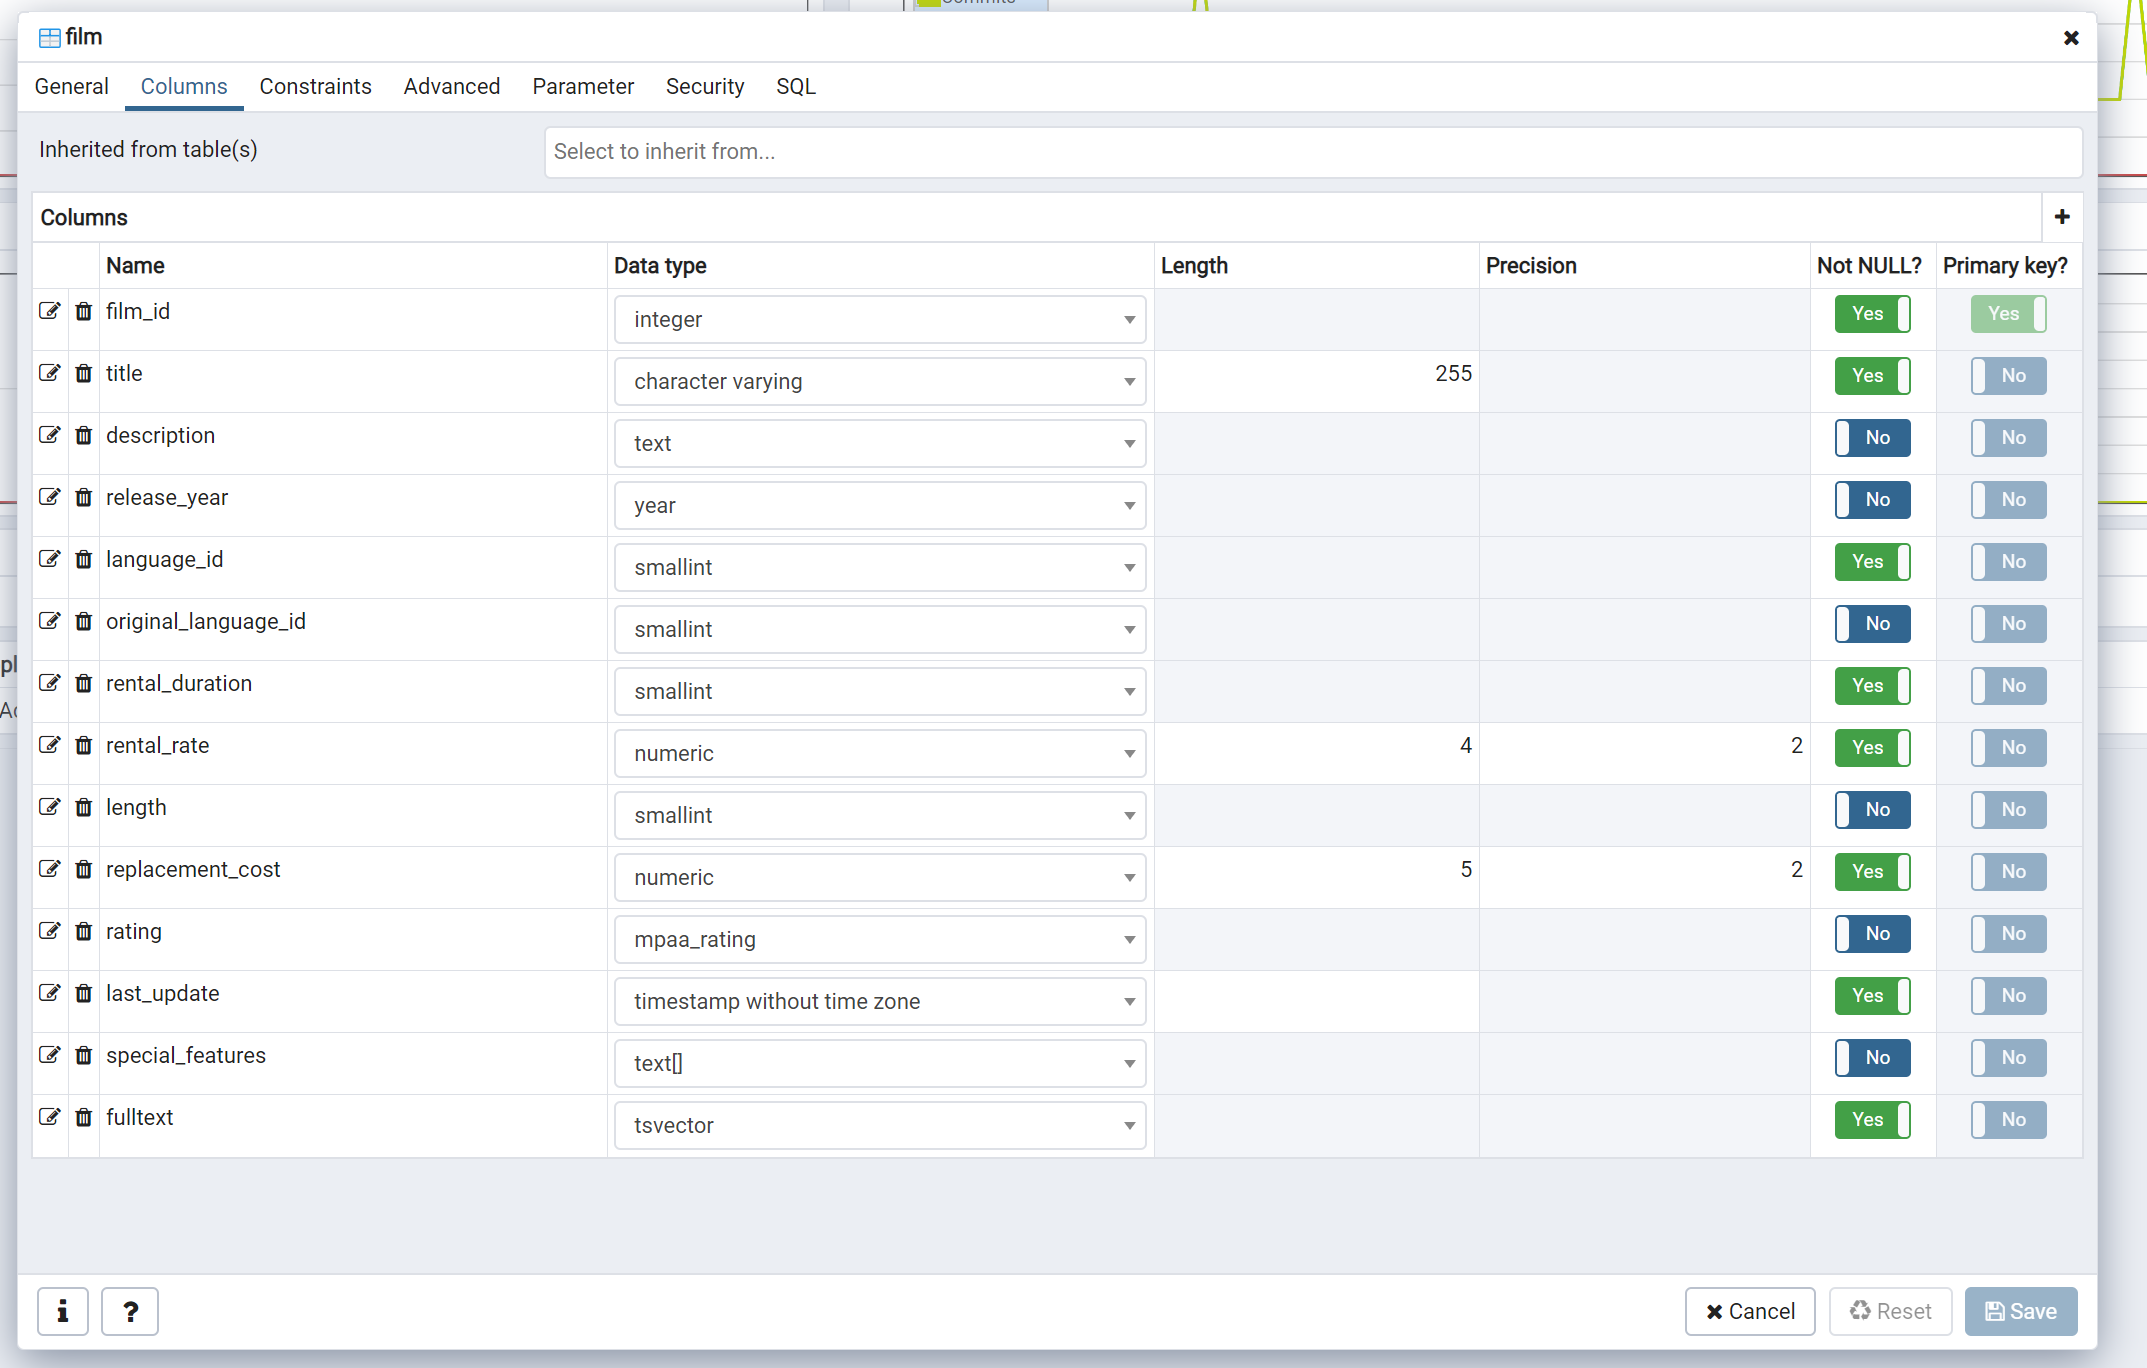The width and height of the screenshot is (2147, 1368).
Task: Open the SQL tab
Action: coord(795,86)
